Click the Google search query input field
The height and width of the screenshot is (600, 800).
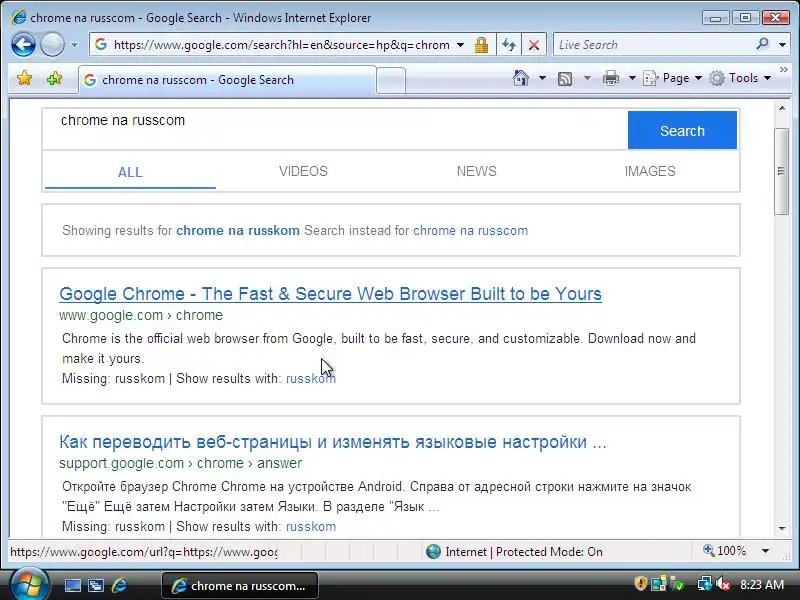pyautogui.click(x=335, y=129)
